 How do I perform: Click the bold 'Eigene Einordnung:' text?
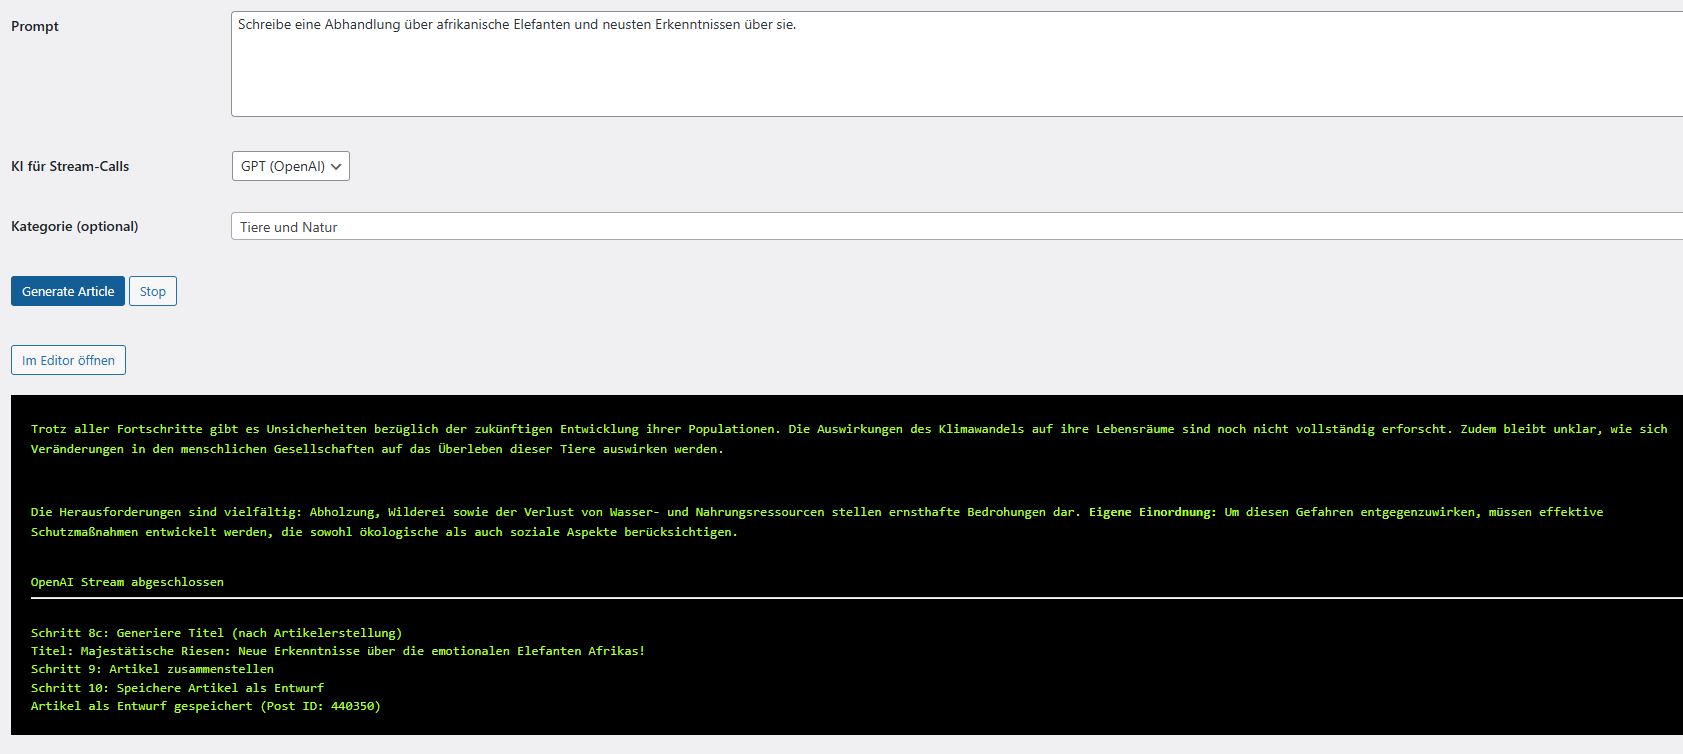[x=1152, y=512]
